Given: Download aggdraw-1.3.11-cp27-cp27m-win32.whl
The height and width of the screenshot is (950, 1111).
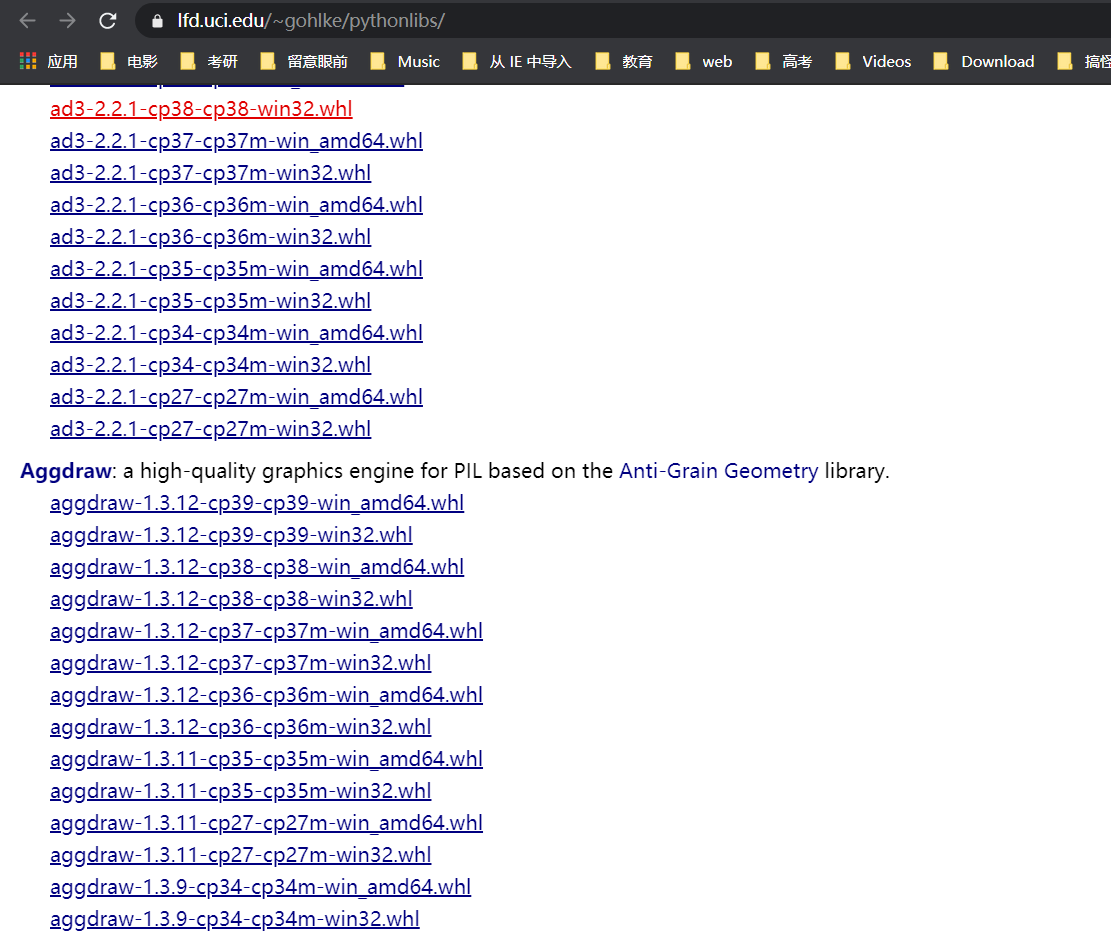Looking at the screenshot, I should coord(241,855).
